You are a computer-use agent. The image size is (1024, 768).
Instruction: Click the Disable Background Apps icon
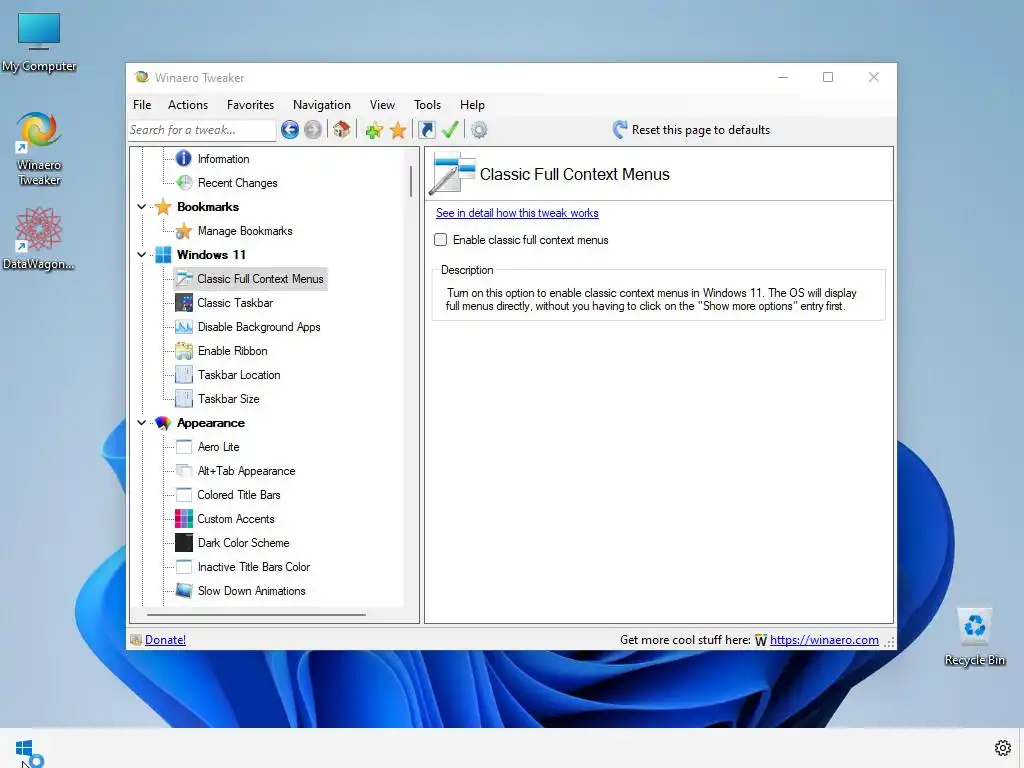coord(184,327)
